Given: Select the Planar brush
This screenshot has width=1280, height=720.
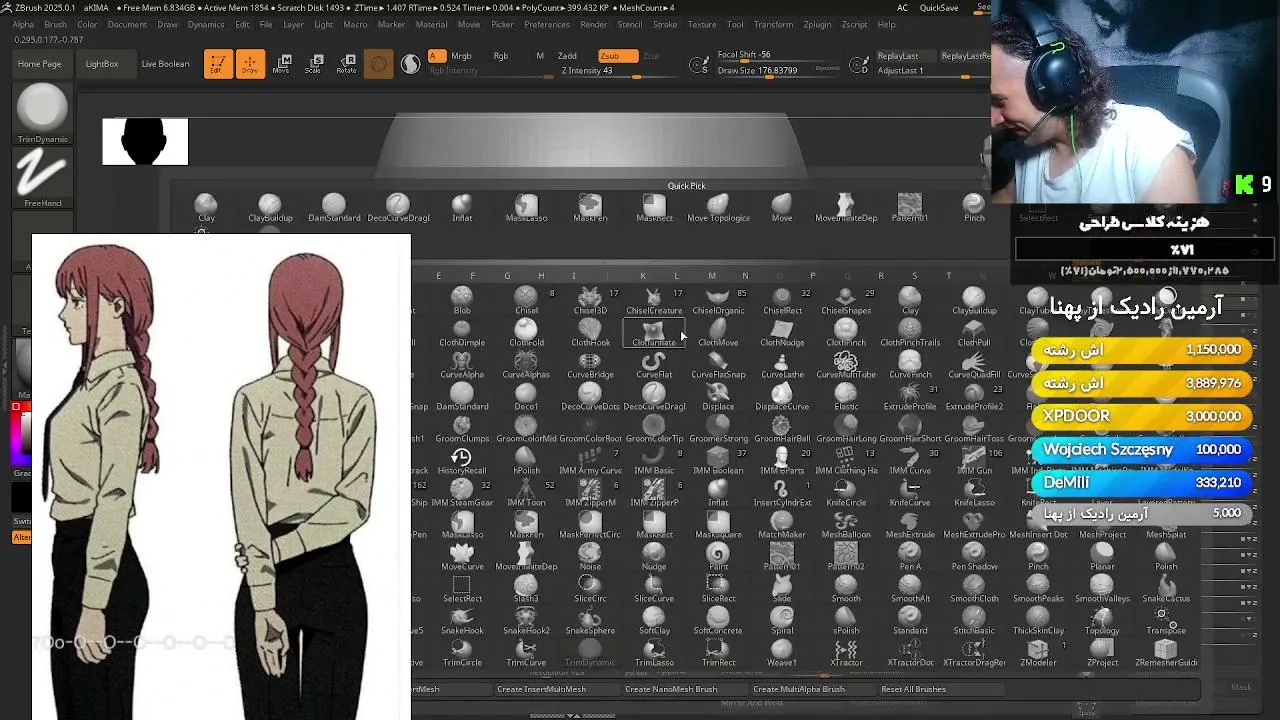Looking at the screenshot, I should coord(1102,557).
